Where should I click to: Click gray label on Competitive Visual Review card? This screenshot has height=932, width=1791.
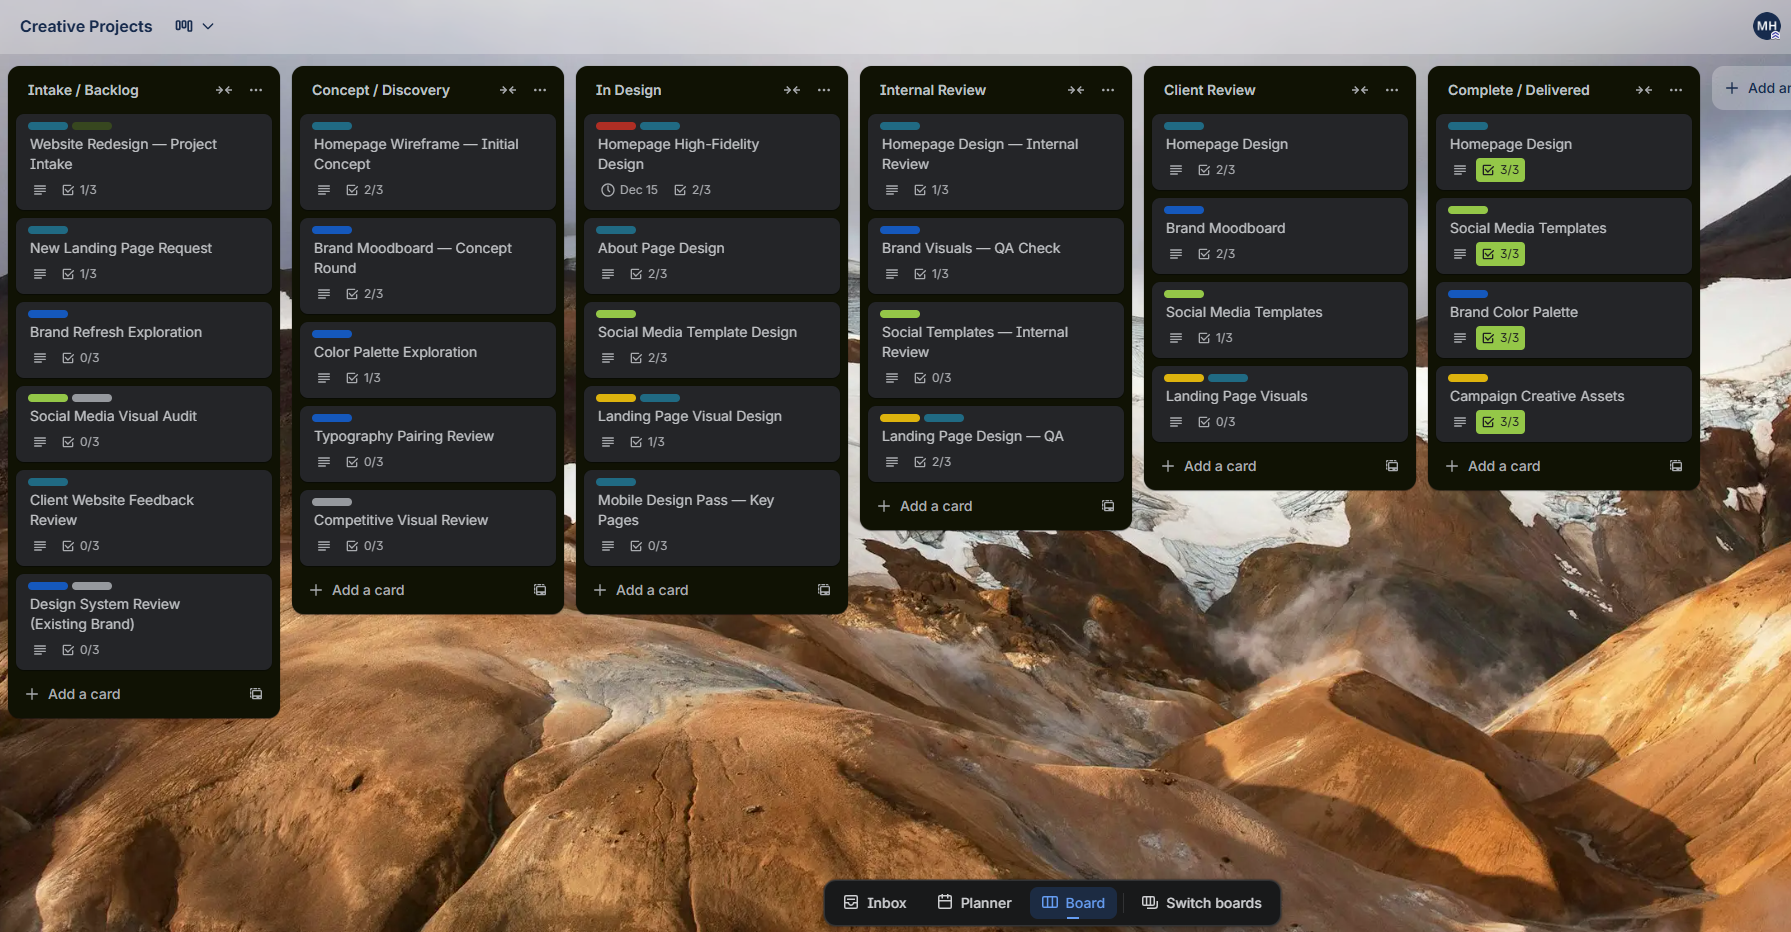[x=332, y=502]
